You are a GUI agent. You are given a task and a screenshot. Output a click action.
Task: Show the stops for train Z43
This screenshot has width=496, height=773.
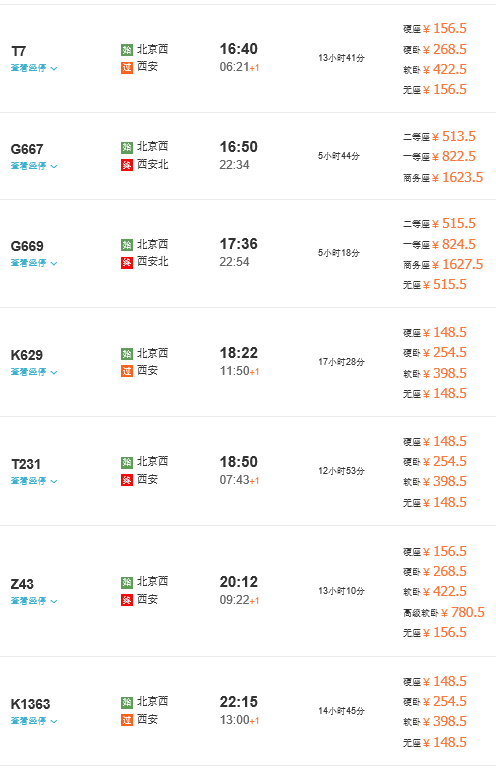34,600
